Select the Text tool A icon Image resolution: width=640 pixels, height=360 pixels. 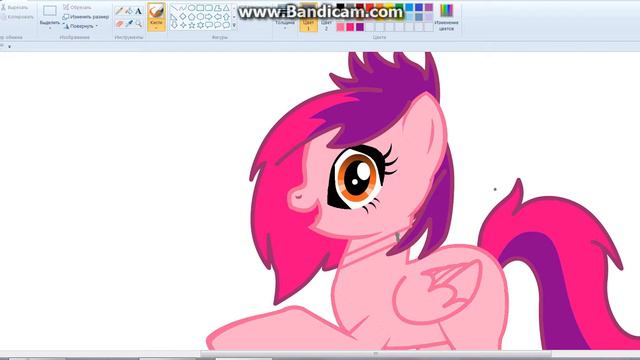tap(138, 11)
